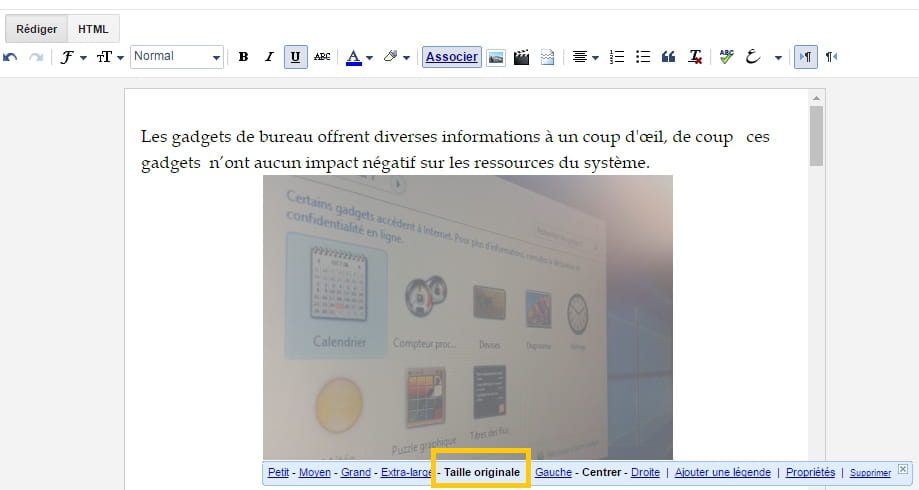Format text as block quote
Image resolution: width=919 pixels, height=490 pixels.
pos(669,57)
